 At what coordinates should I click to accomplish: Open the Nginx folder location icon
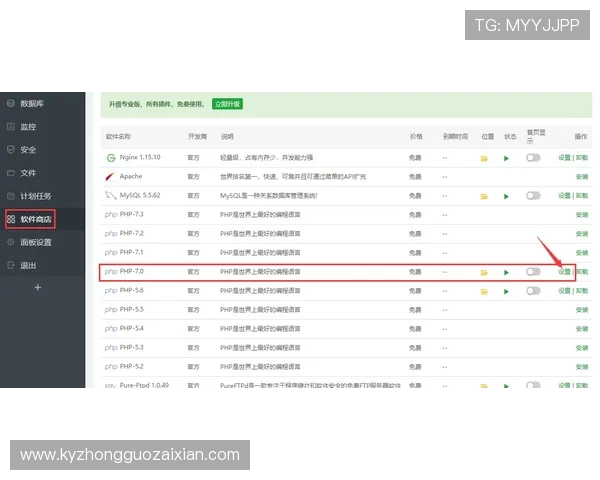pos(484,158)
